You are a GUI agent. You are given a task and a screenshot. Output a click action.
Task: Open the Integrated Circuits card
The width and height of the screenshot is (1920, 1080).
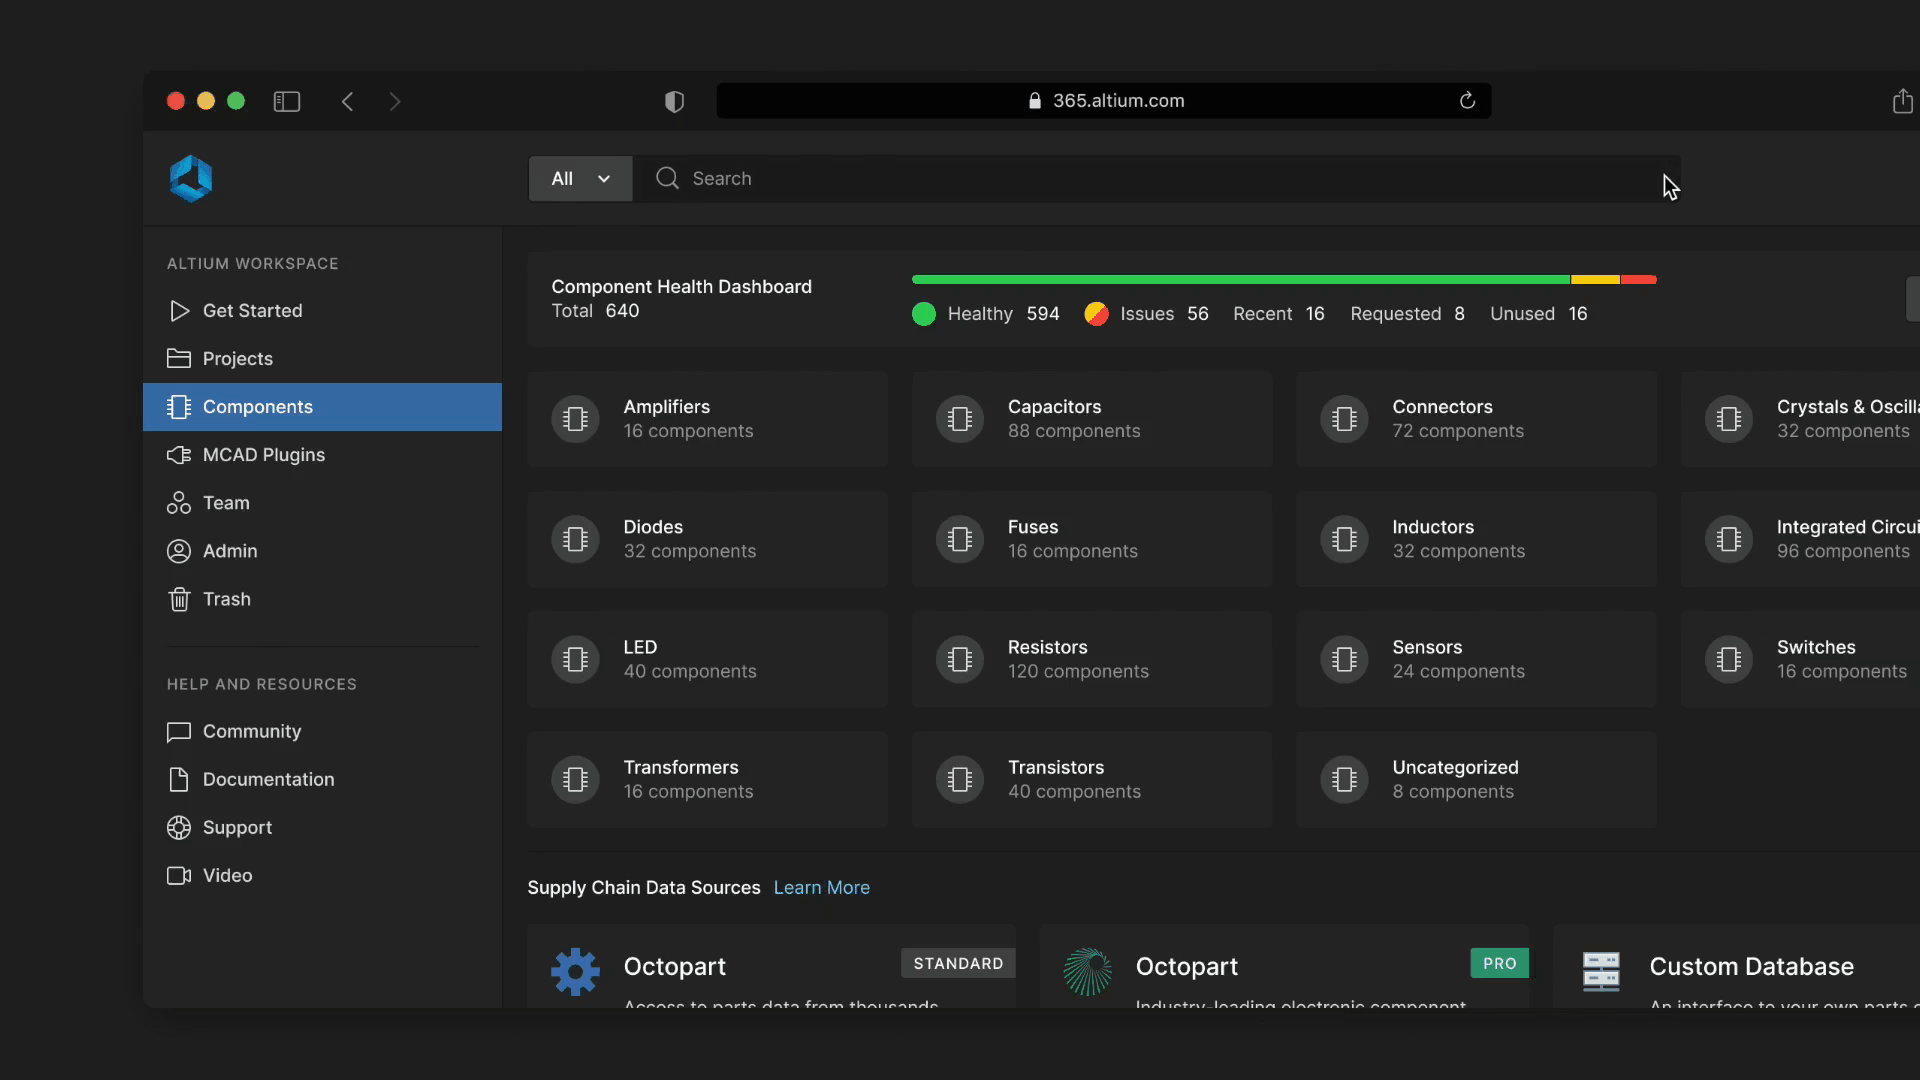click(x=1800, y=539)
